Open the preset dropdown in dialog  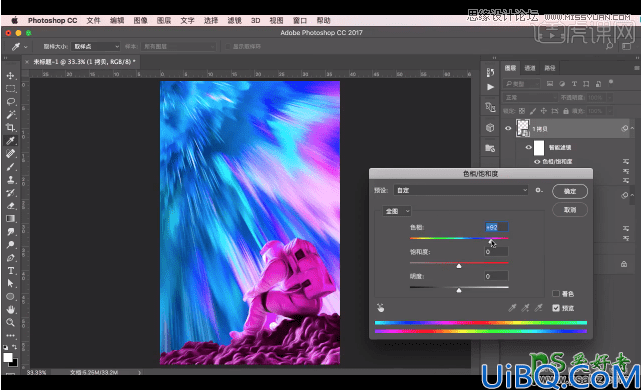click(x=461, y=190)
